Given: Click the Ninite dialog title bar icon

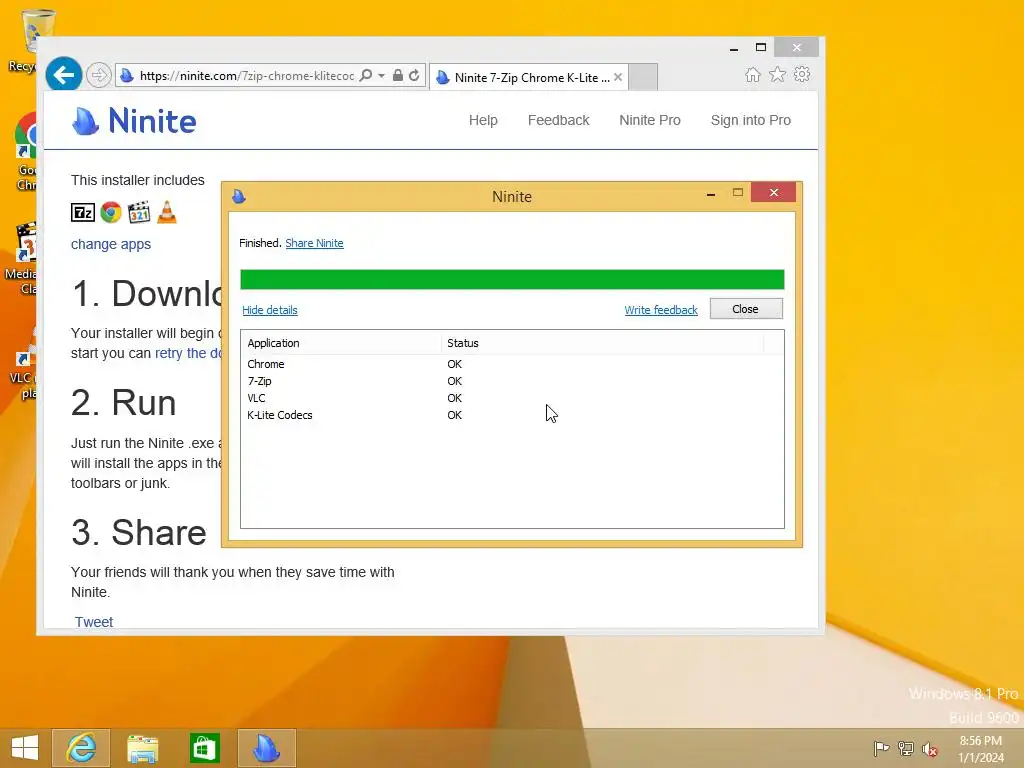Looking at the screenshot, I should tap(239, 196).
